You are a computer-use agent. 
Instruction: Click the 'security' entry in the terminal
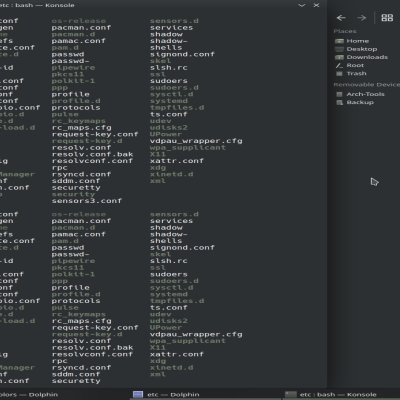pos(73,194)
